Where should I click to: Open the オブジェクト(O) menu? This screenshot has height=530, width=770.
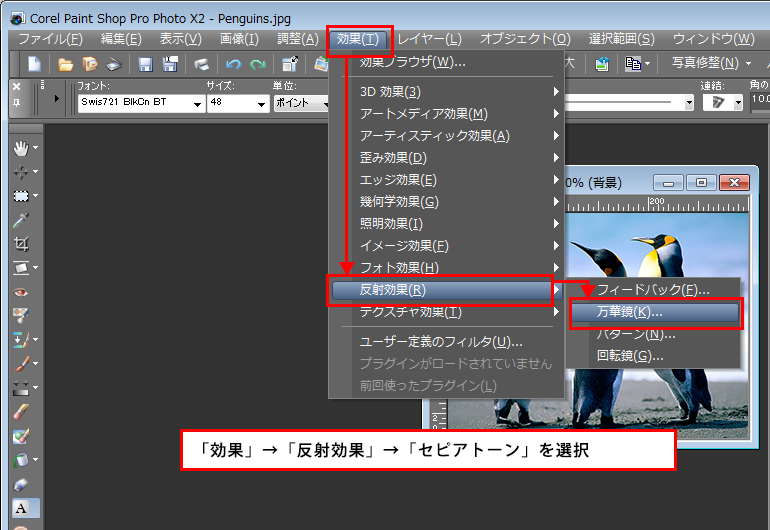click(525, 39)
